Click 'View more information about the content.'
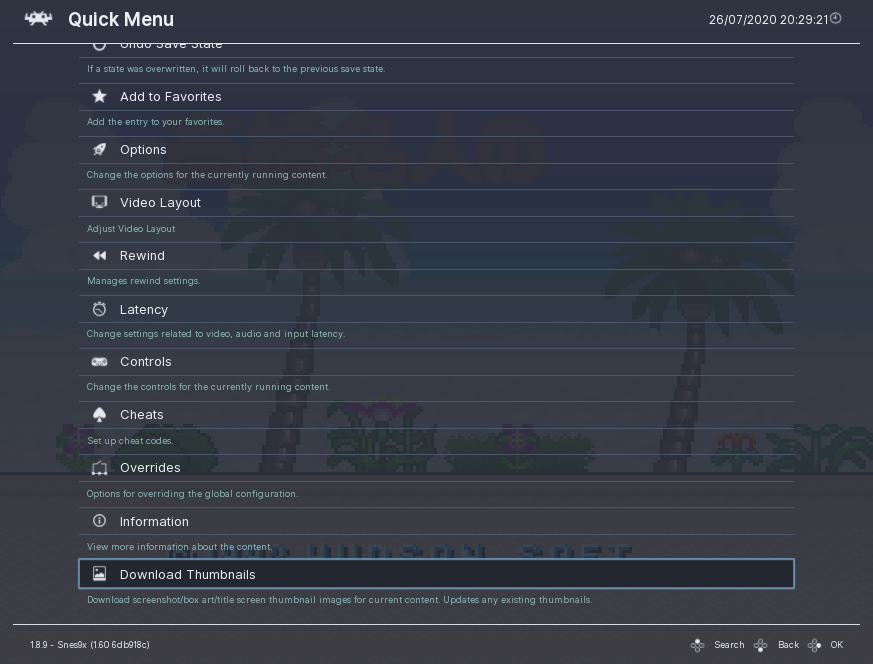The width and height of the screenshot is (873, 664). [179, 547]
